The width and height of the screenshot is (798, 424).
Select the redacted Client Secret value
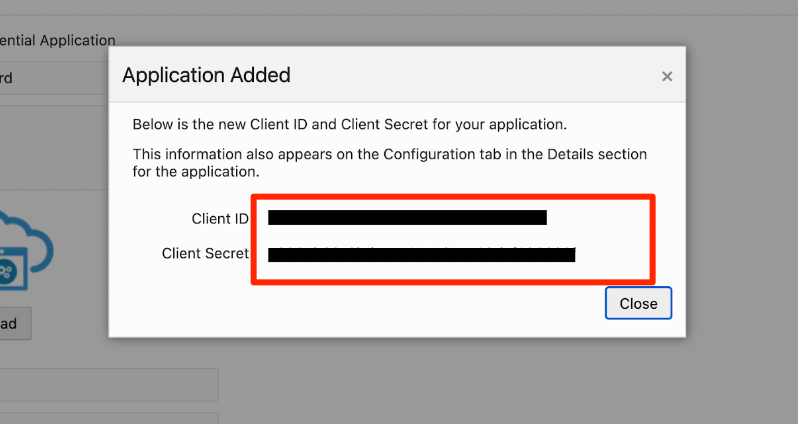421,254
